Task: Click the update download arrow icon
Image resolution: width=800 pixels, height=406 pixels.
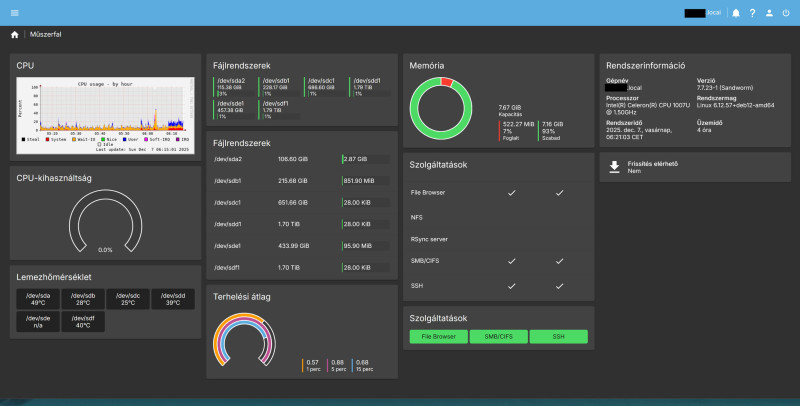Action: pos(614,167)
